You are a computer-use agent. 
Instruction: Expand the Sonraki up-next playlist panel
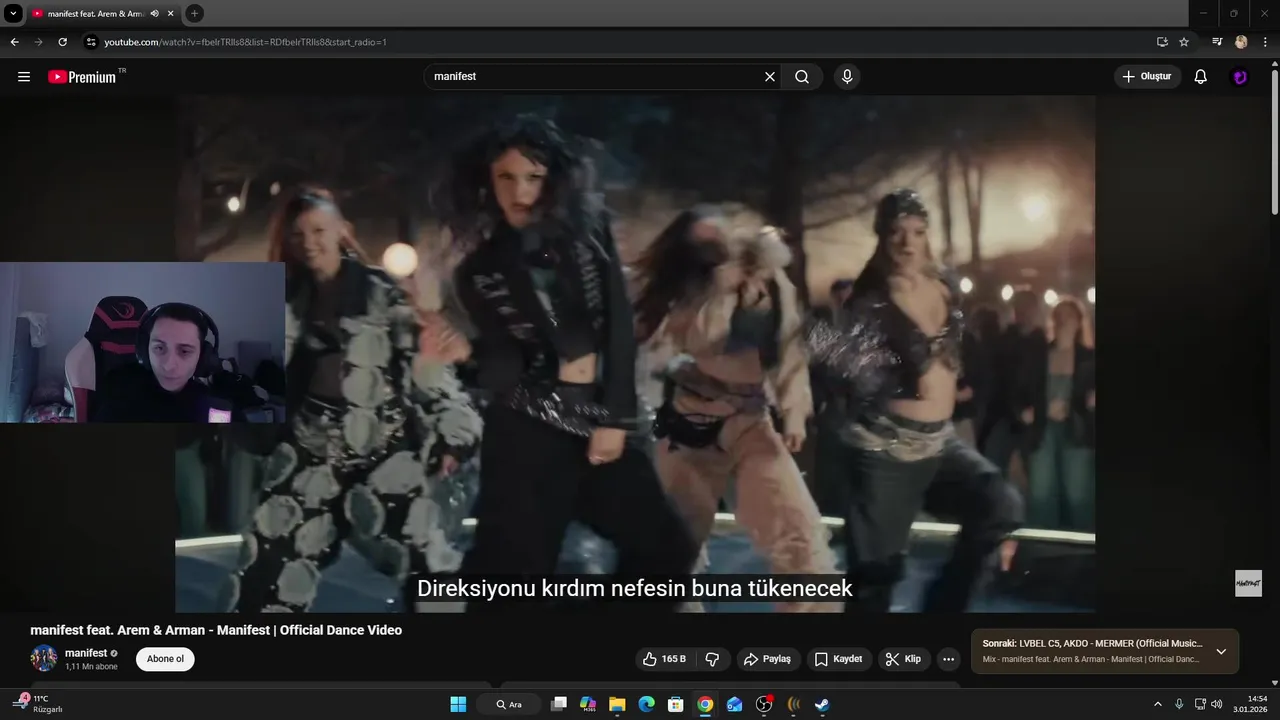tap(1221, 652)
